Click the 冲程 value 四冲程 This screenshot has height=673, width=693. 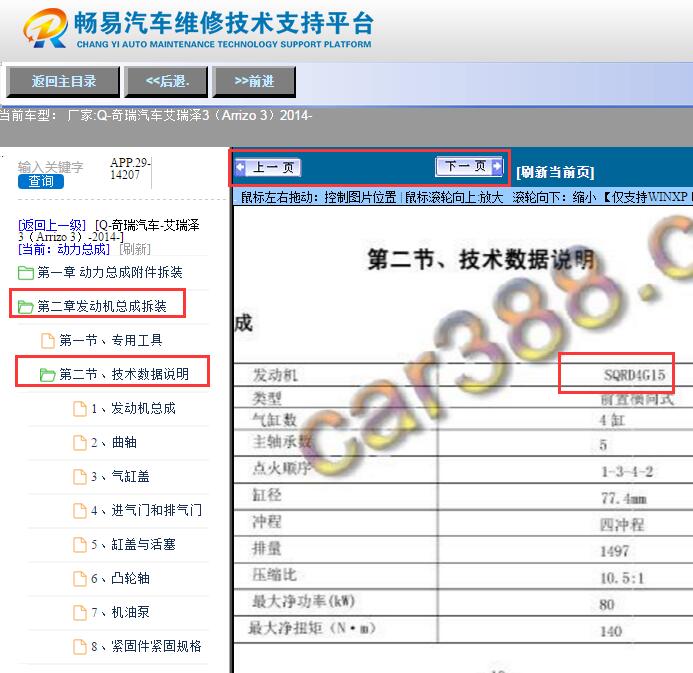click(622, 525)
